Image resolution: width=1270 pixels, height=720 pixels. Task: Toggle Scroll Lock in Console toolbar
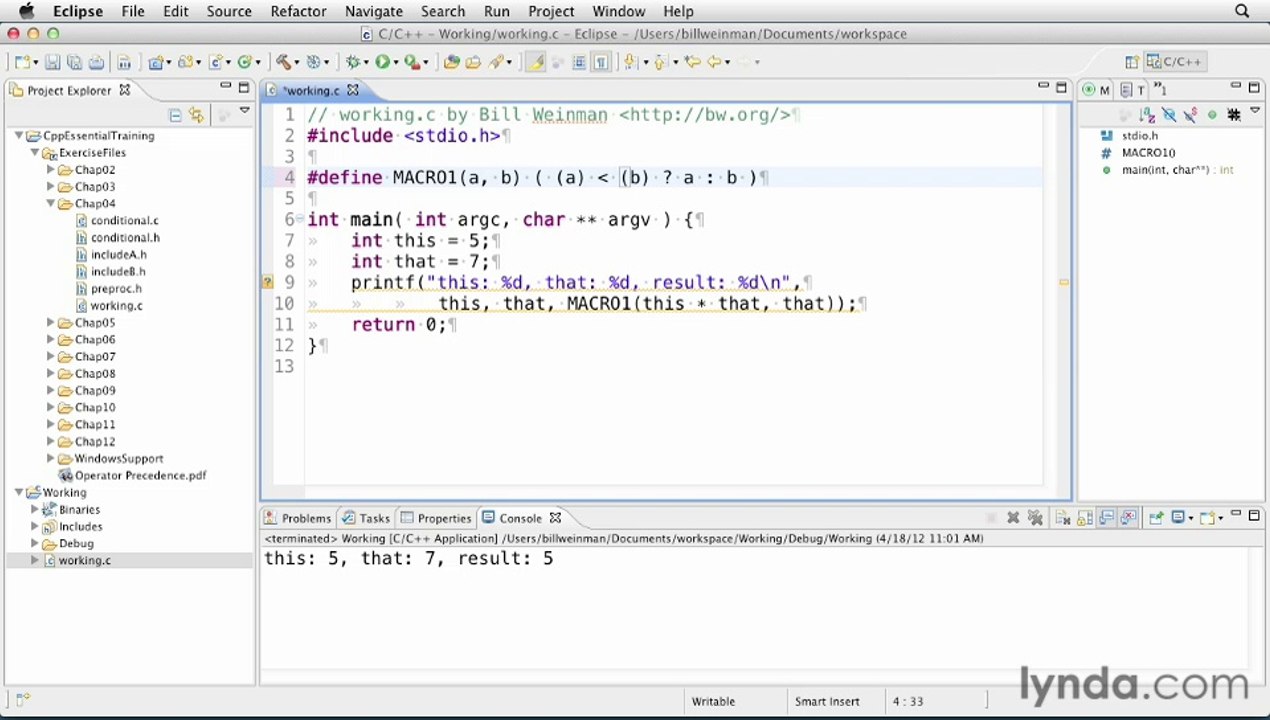pyautogui.click(x=1085, y=518)
